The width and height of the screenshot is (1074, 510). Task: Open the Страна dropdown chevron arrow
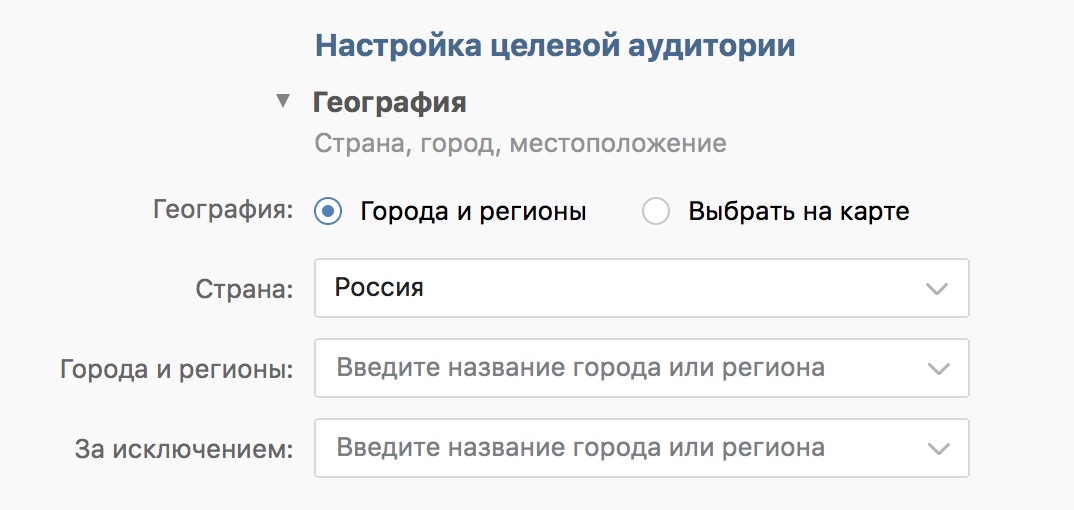(936, 289)
